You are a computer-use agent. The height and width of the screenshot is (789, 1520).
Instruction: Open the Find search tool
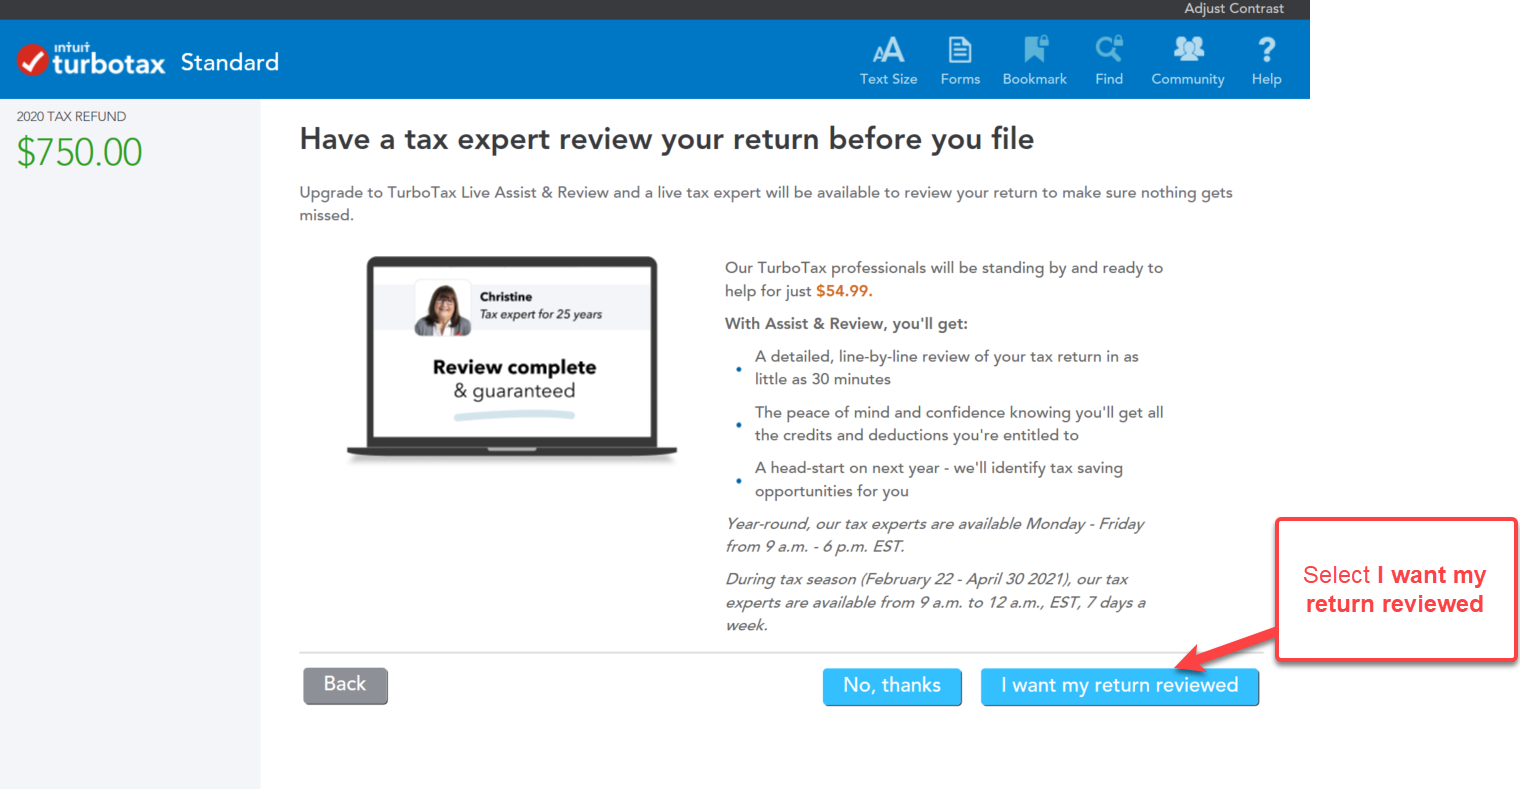(x=1109, y=61)
